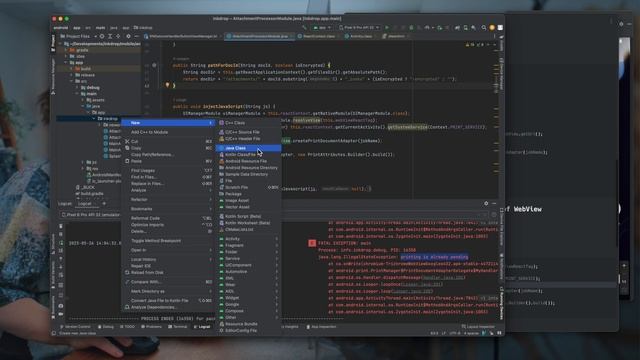
Task: Click the C++ Class entry icon
Action: click(x=222, y=123)
